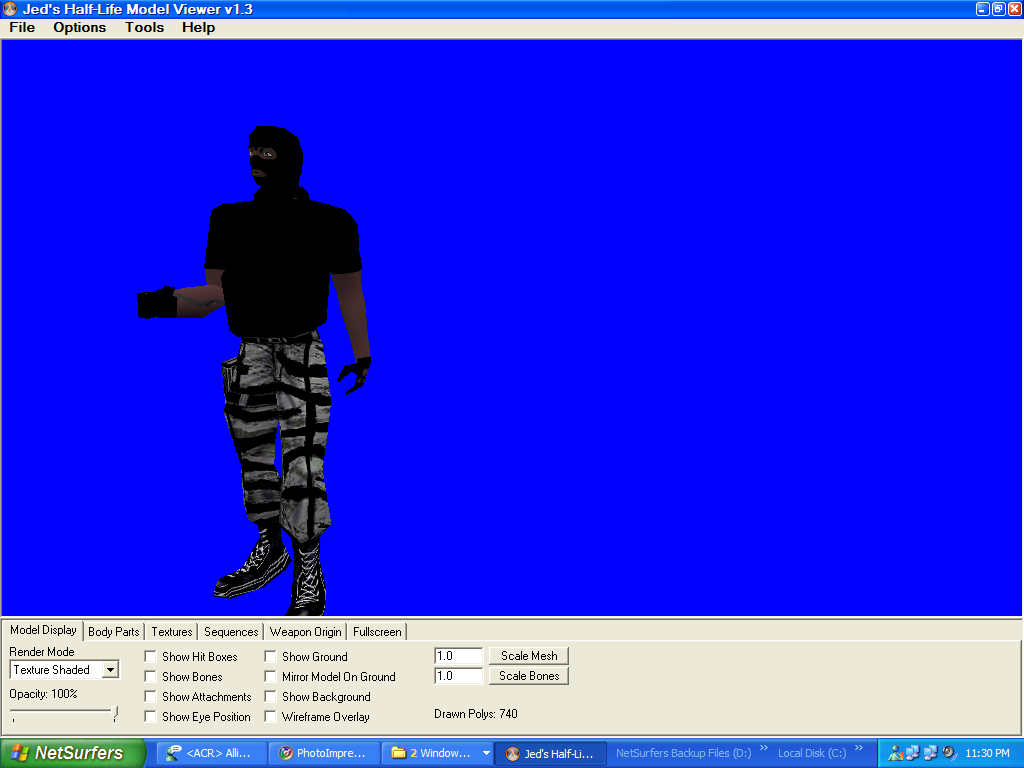Restore down the Model Viewer window
This screenshot has width=1024, height=768.
click(999, 9)
